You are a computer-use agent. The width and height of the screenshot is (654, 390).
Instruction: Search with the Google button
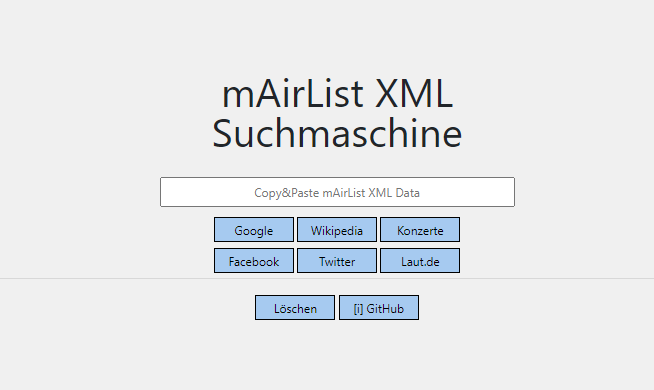[254, 229]
